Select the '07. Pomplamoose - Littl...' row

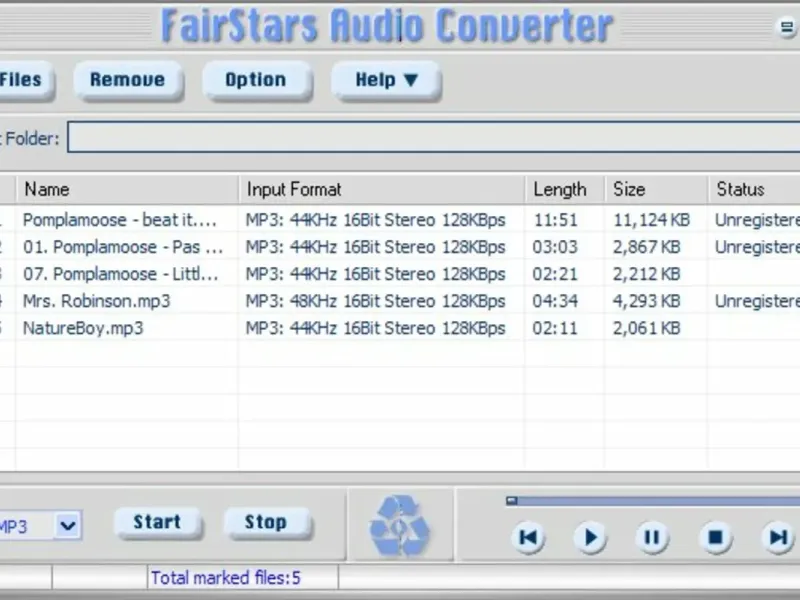[400, 274]
